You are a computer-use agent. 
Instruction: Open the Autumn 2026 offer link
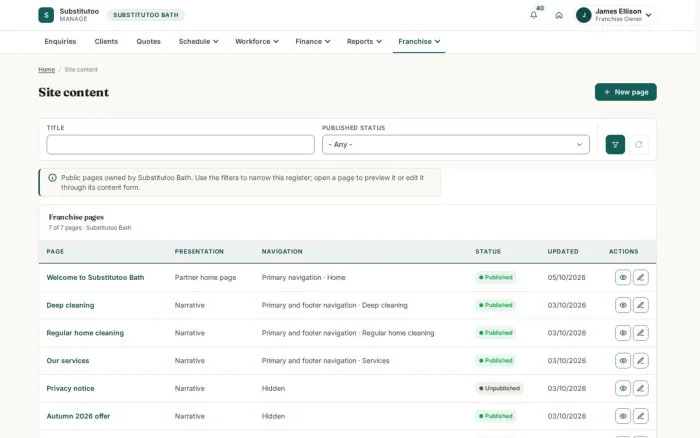click(78, 416)
